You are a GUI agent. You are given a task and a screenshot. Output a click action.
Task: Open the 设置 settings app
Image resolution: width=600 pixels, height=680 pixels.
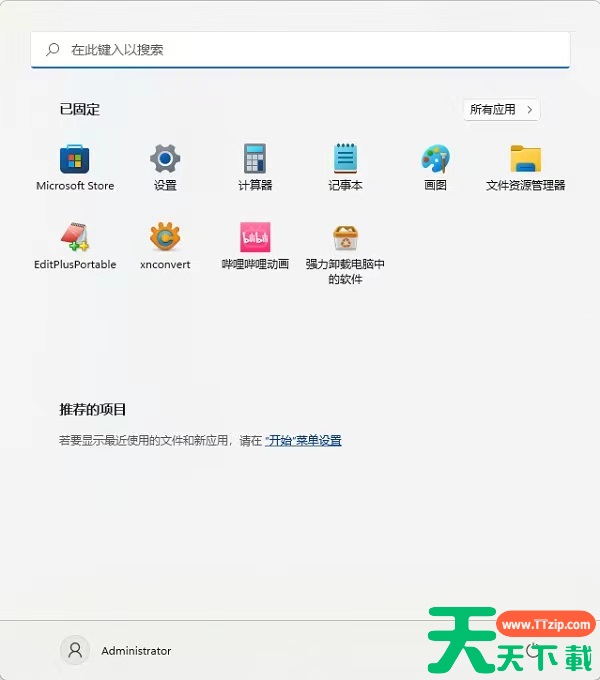point(165,167)
